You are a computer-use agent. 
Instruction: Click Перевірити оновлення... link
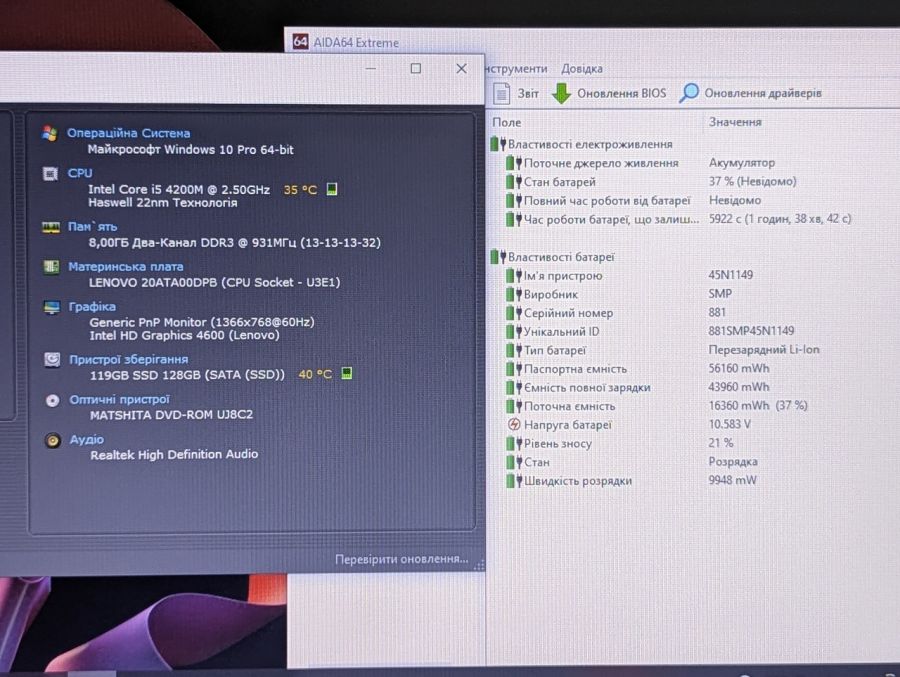[x=401, y=559]
